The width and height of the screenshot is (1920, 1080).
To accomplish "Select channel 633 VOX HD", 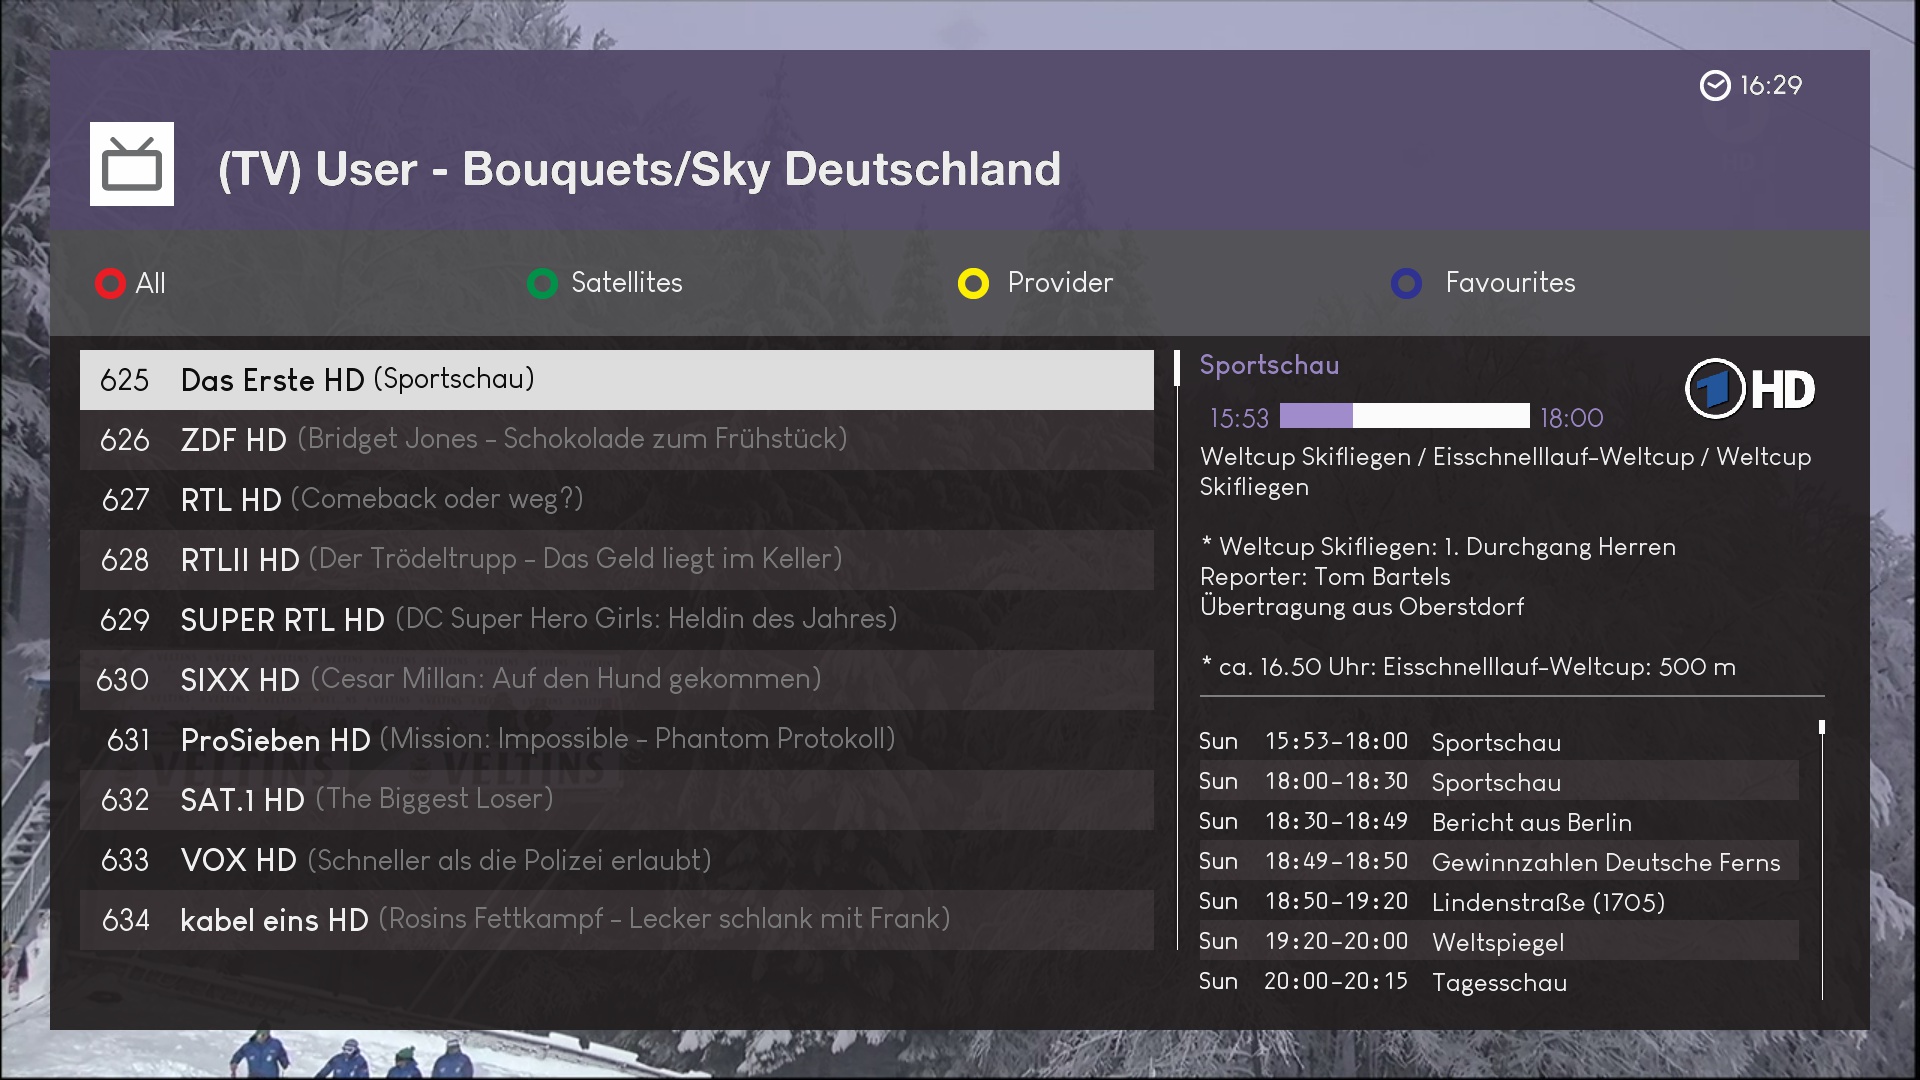I will (x=617, y=860).
